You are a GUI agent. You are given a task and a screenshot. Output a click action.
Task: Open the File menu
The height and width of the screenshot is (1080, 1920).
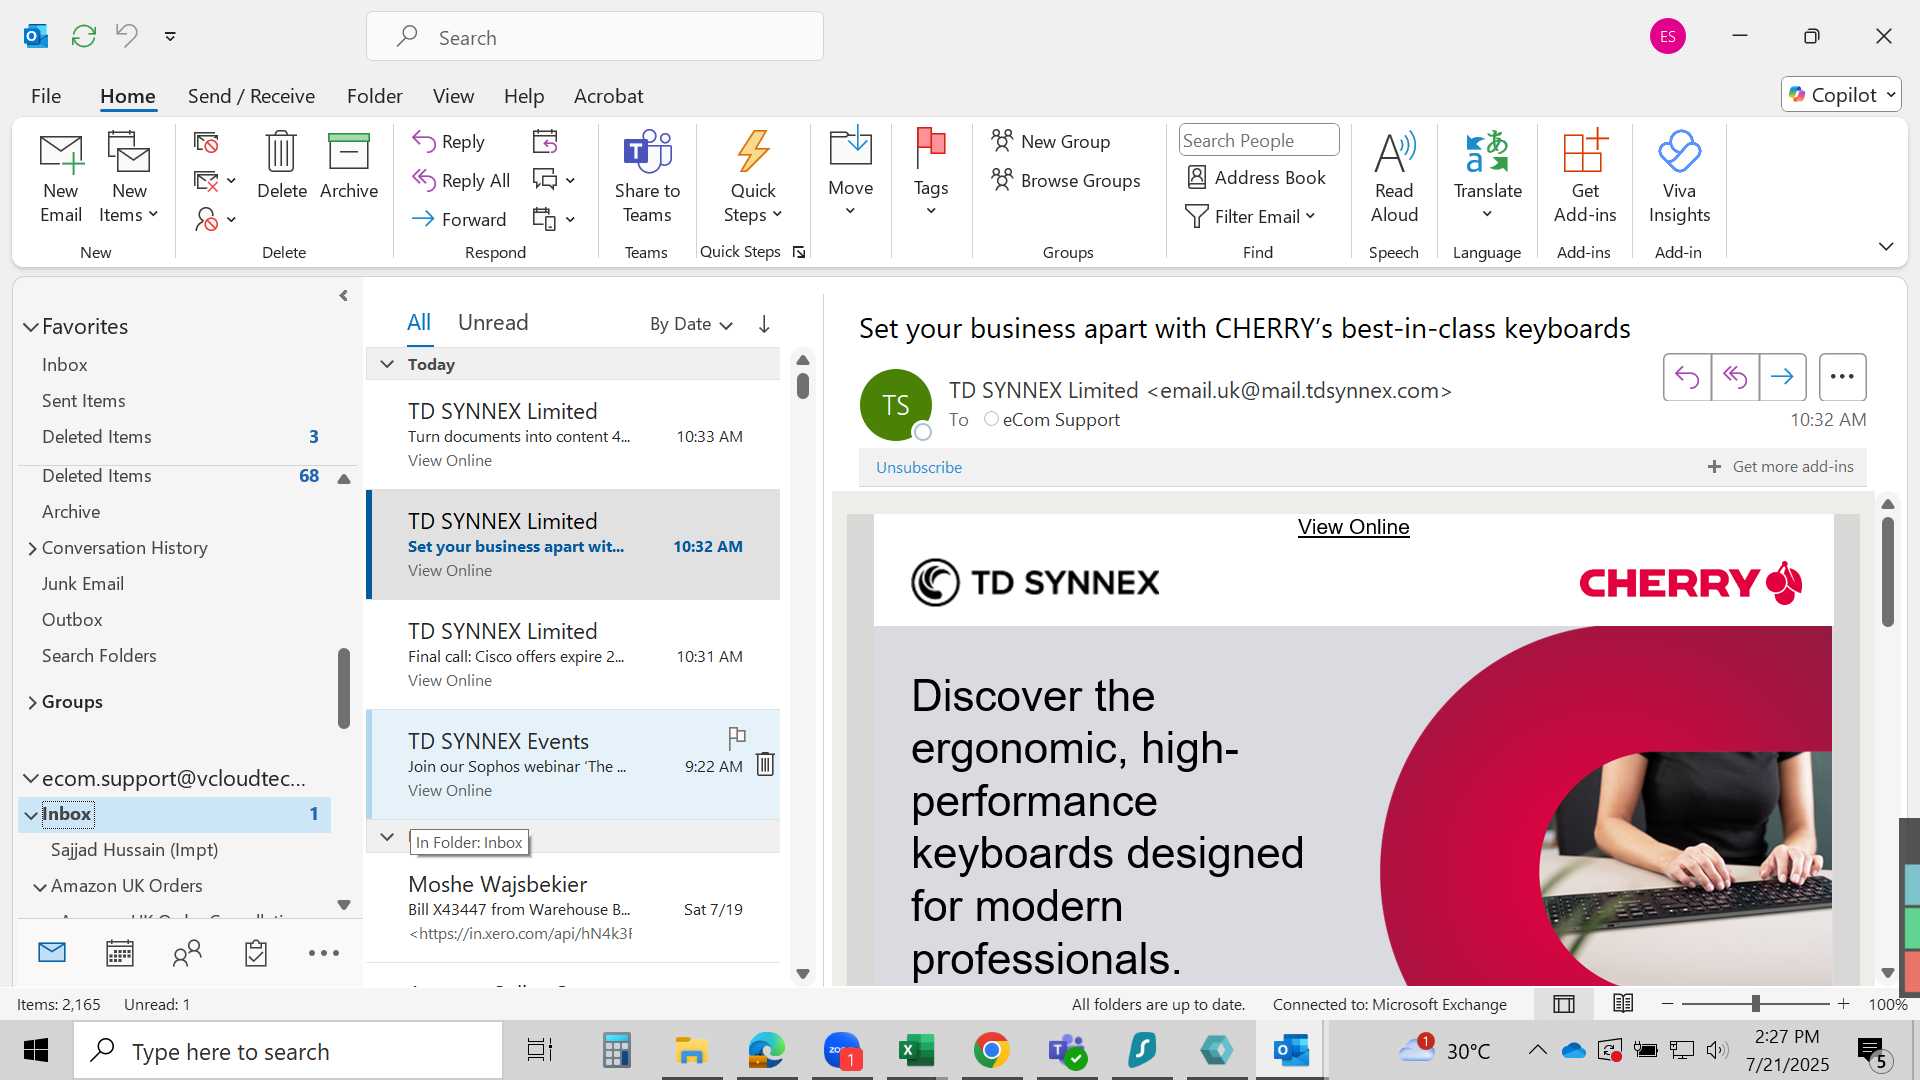(x=46, y=96)
